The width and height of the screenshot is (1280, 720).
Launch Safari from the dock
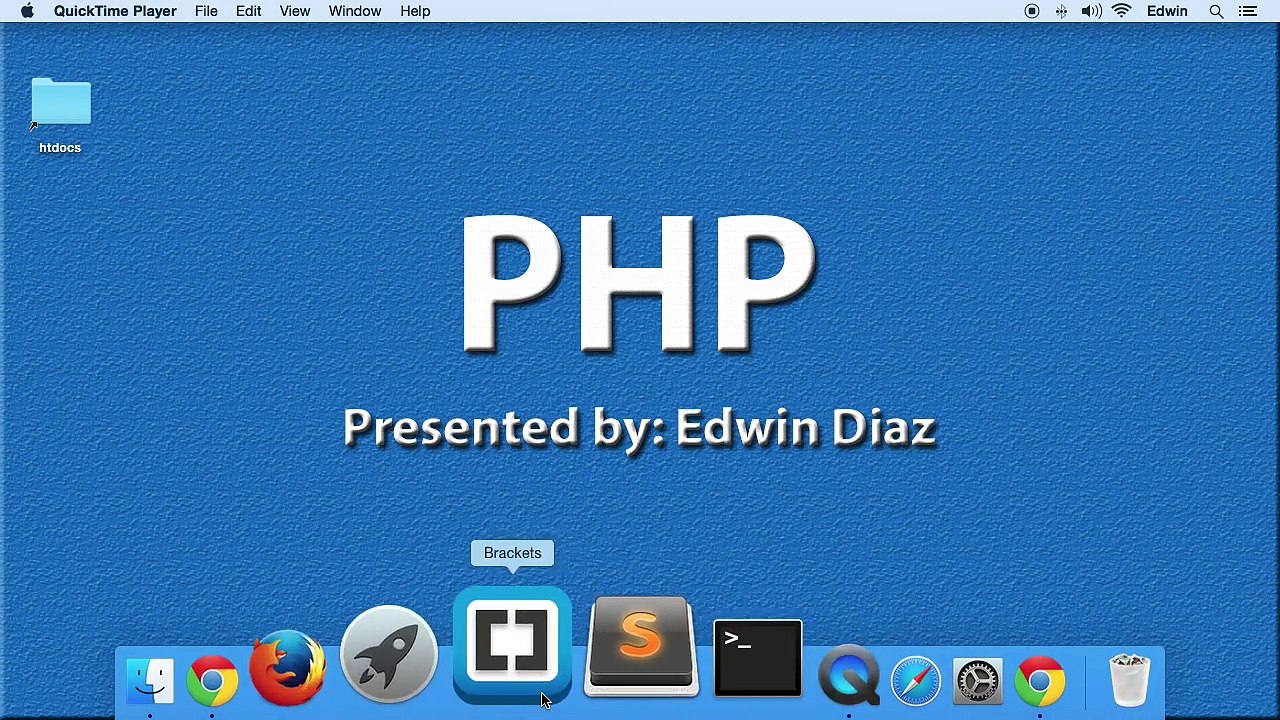[915, 681]
